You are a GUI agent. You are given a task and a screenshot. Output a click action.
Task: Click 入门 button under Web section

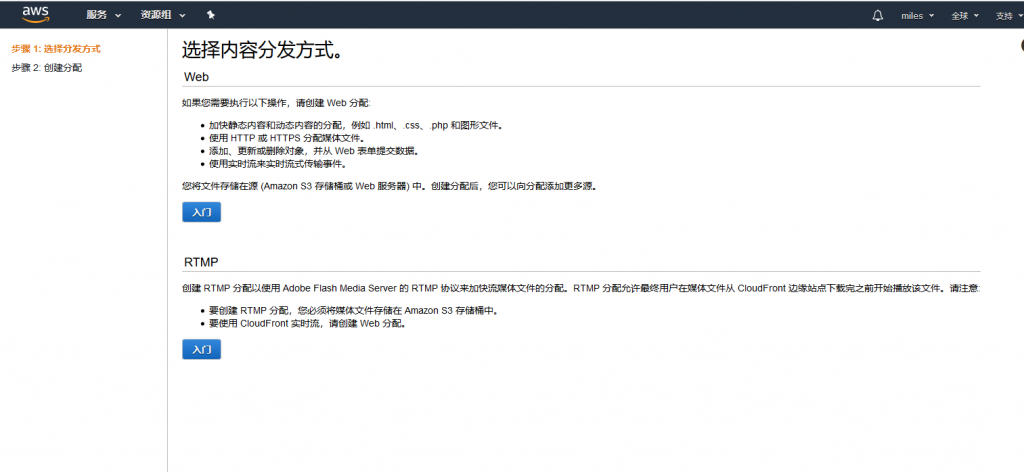pyautogui.click(x=201, y=212)
